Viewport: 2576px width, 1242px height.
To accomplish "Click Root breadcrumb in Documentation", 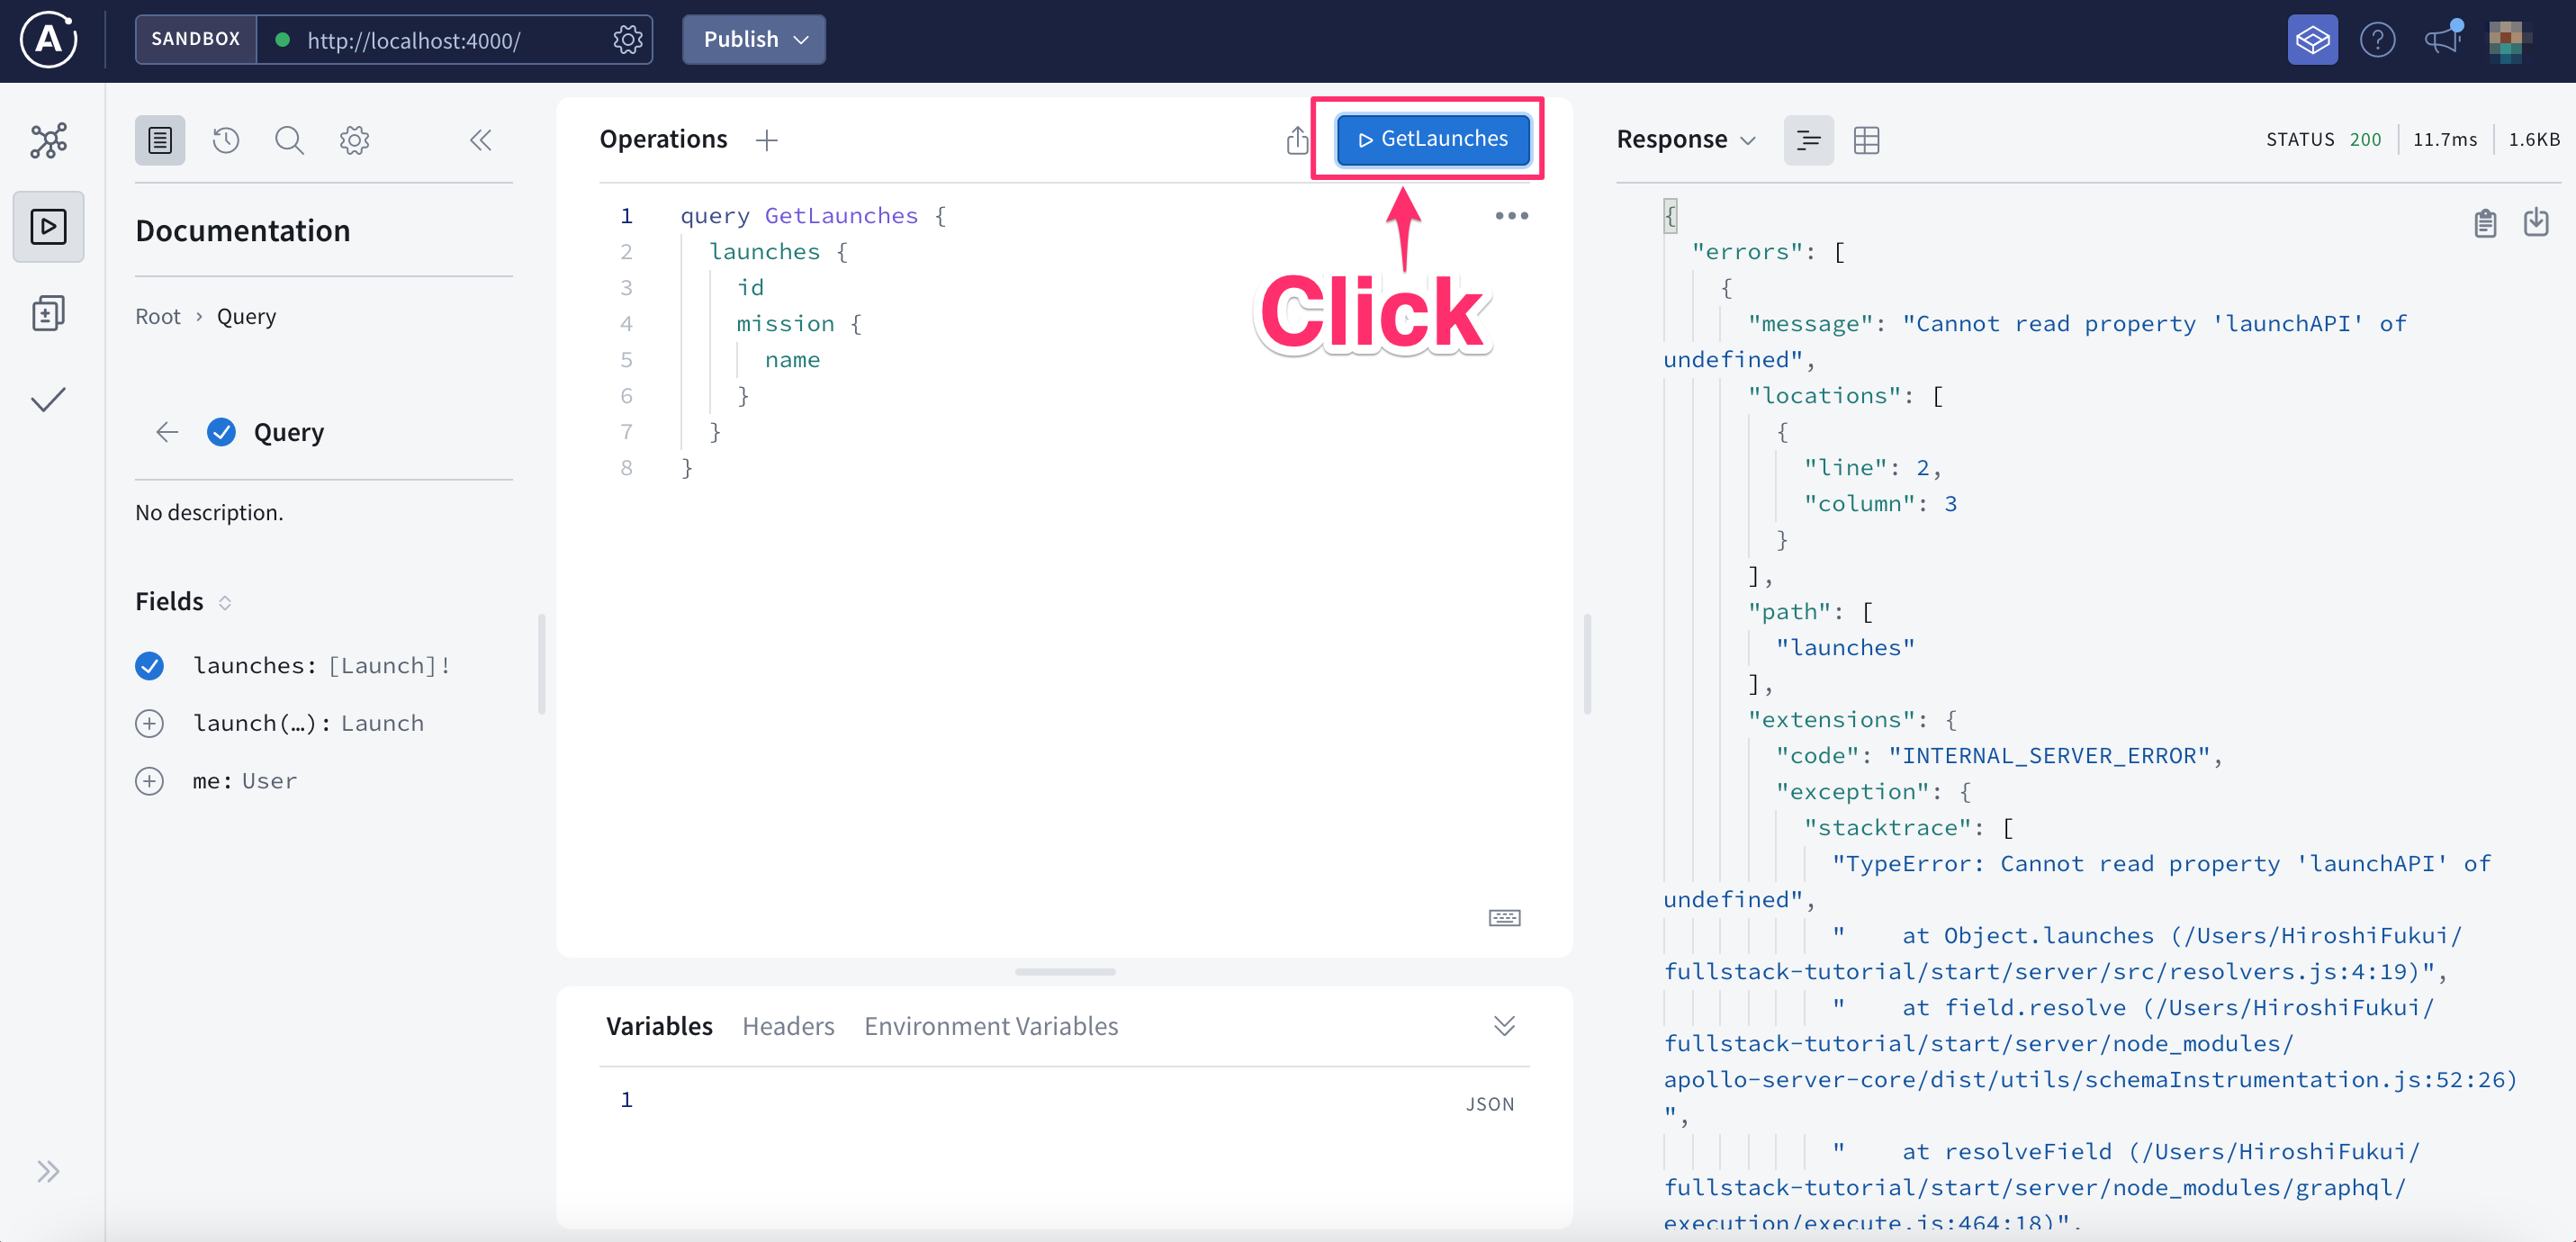I will [158, 316].
